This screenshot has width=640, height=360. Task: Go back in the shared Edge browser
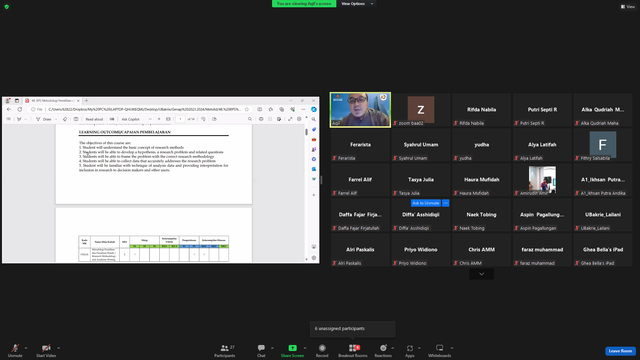click(9, 109)
